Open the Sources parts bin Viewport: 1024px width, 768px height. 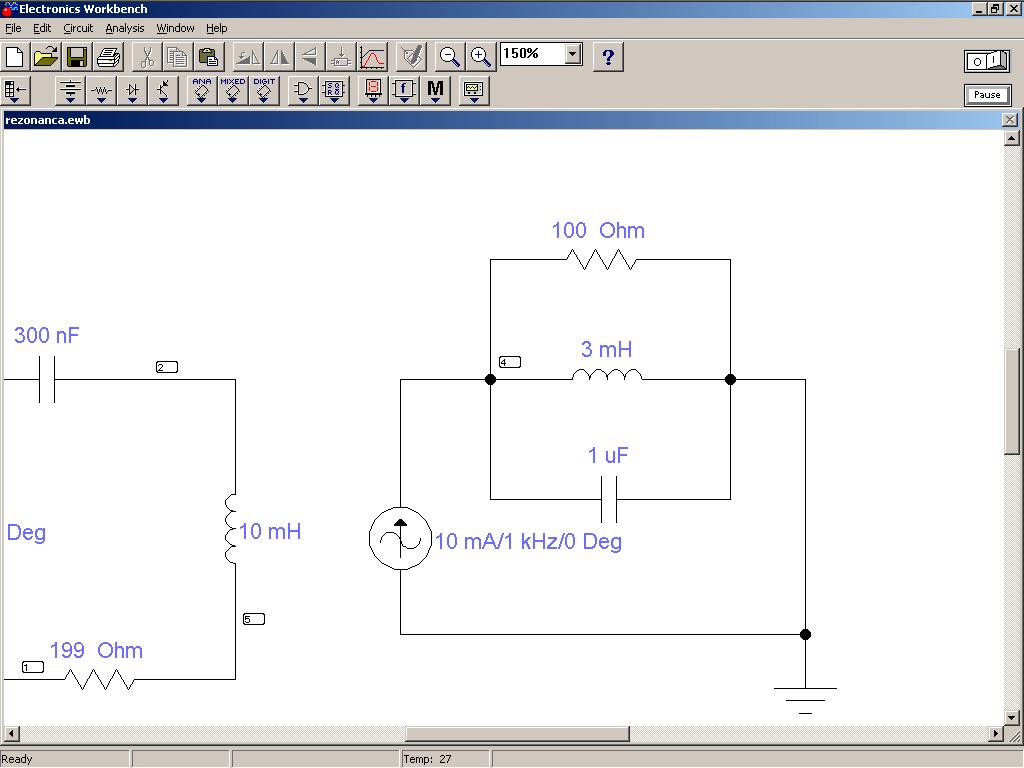[x=70, y=91]
